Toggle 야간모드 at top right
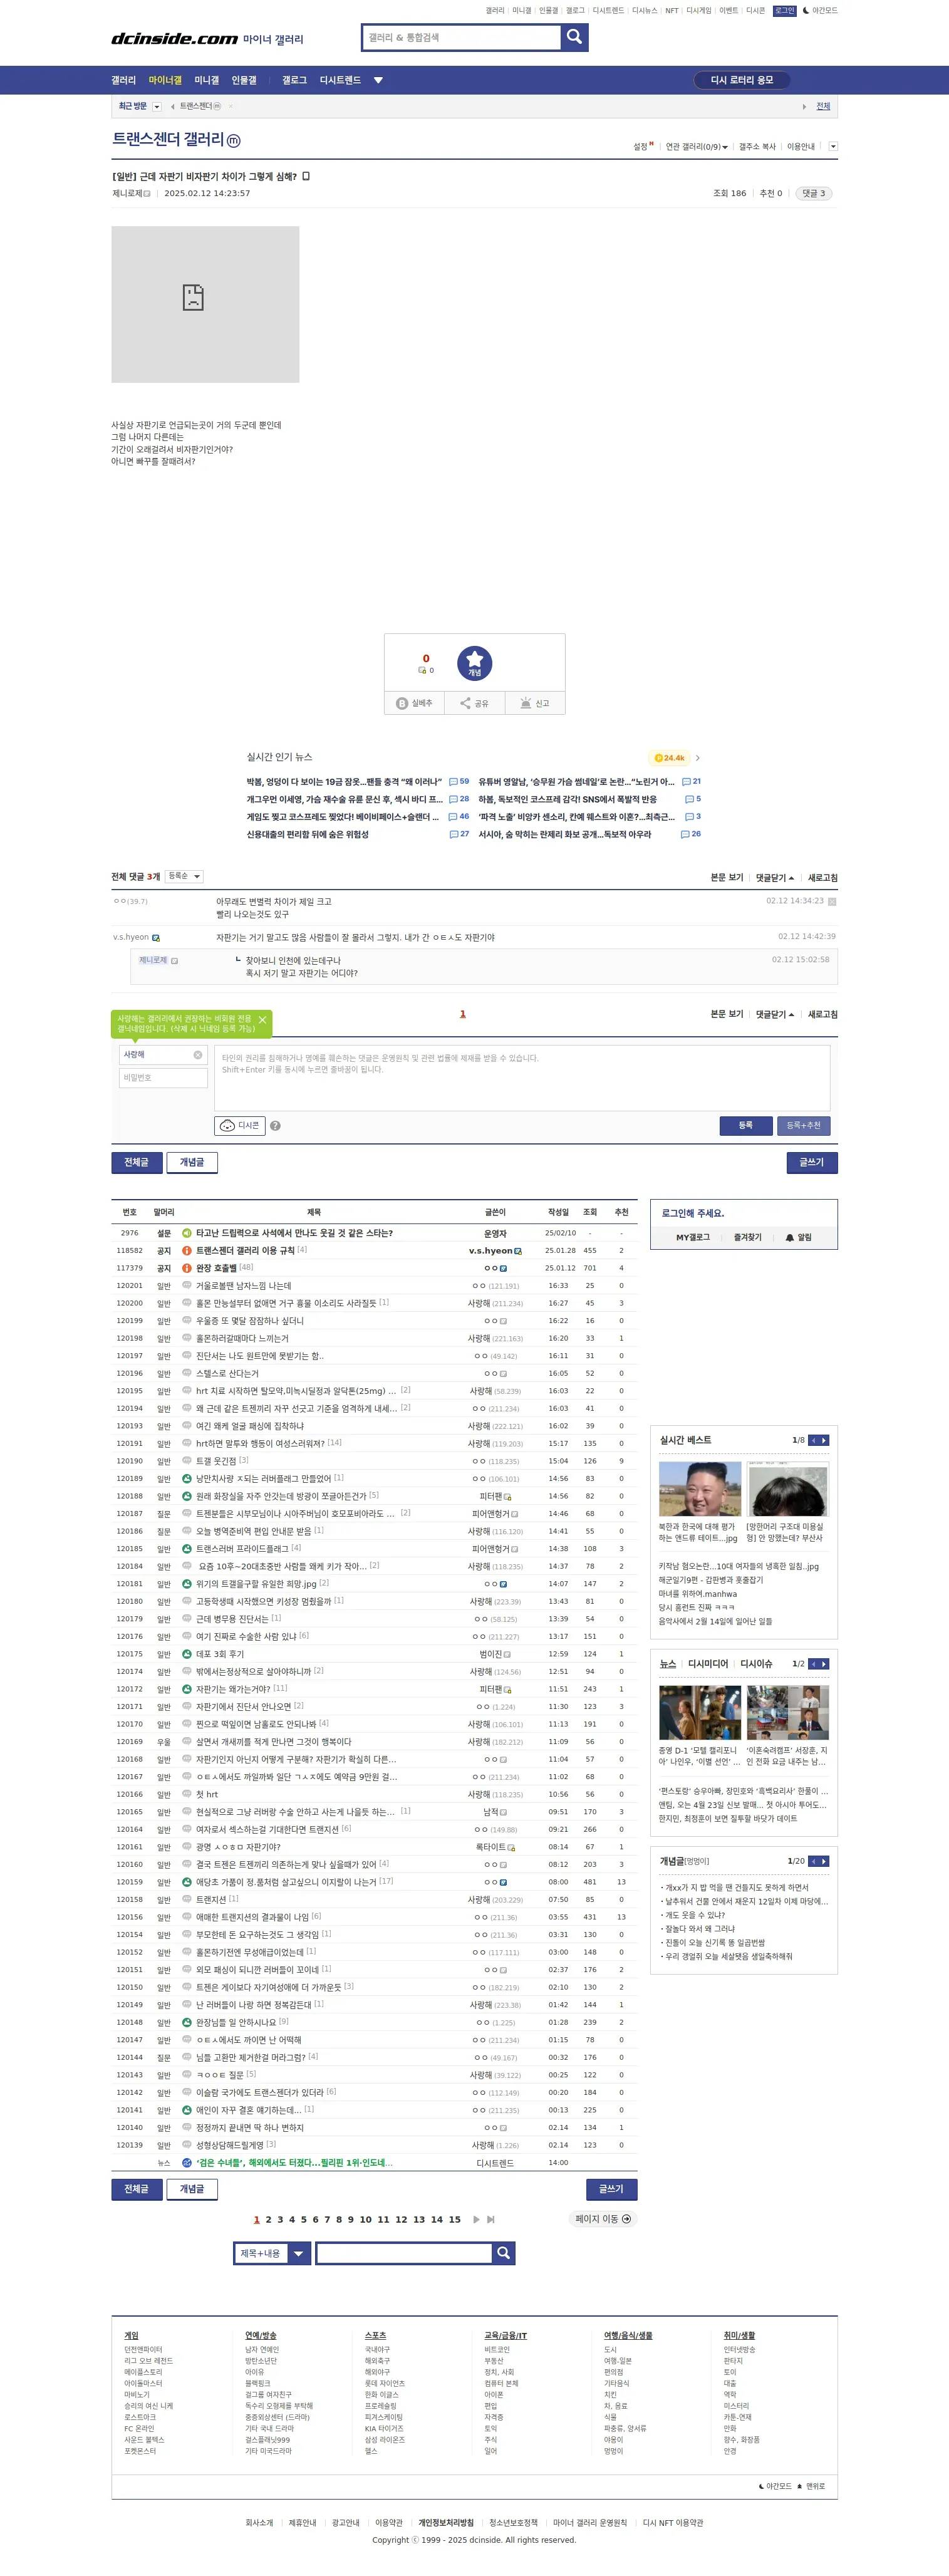The height and width of the screenshot is (2576, 949). pos(820,11)
